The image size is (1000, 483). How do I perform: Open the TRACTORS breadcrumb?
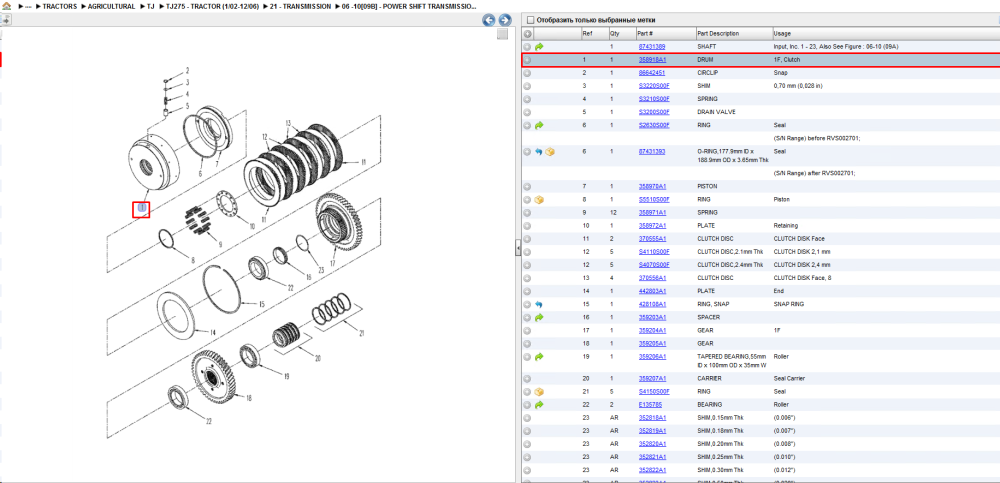coord(60,6)
